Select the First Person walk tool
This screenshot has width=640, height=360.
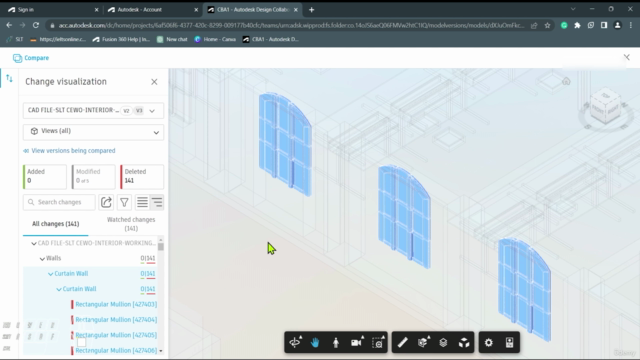coord(336,342)
